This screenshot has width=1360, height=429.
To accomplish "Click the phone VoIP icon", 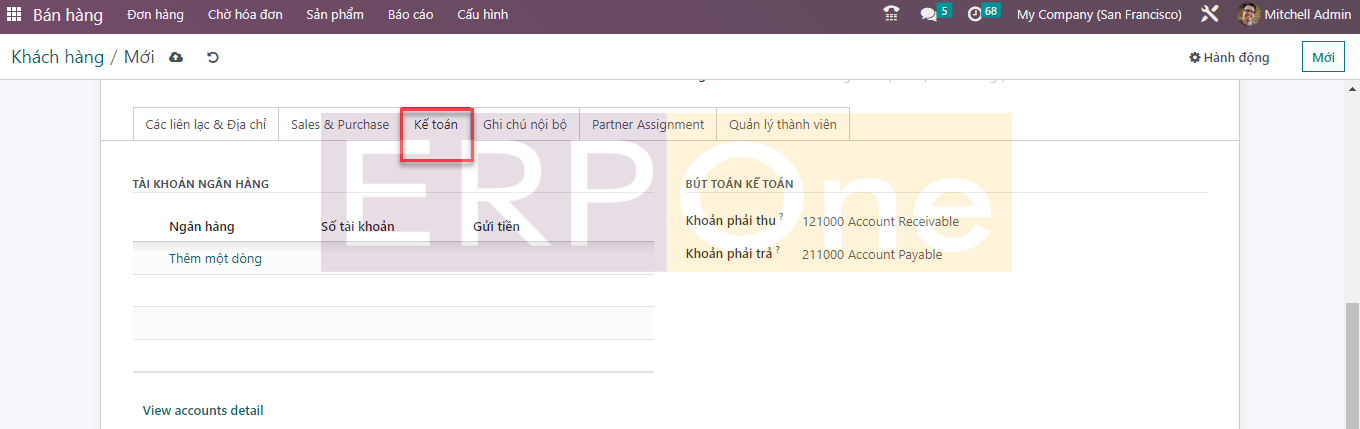I will click(x=891, y=15).
